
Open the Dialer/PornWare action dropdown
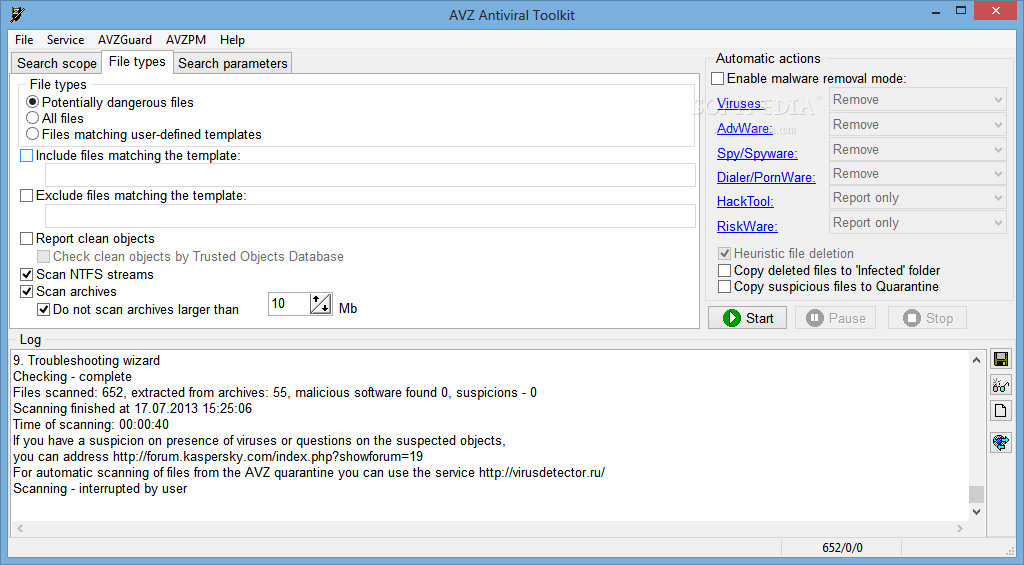(918, 174)
